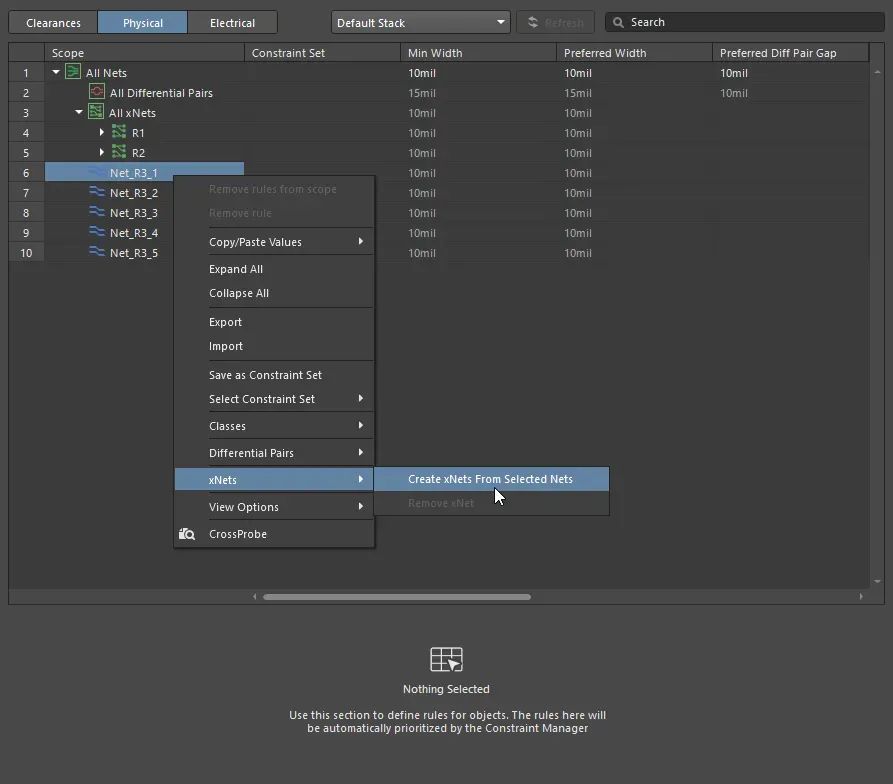Image resolution: width=893 pixels, height=784 pixels.
Task: Click the net icon beside Net_R3_3
Action: (97, 212)
